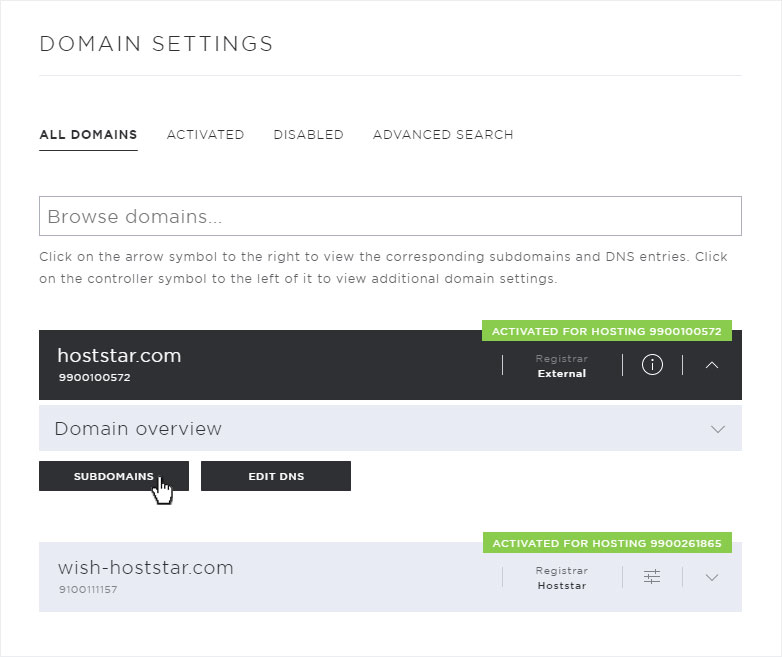Image resolution: width=782 pixels, height=657 pixels.
Task: Switch to the Disabled tab
Action: pos(308,135)
